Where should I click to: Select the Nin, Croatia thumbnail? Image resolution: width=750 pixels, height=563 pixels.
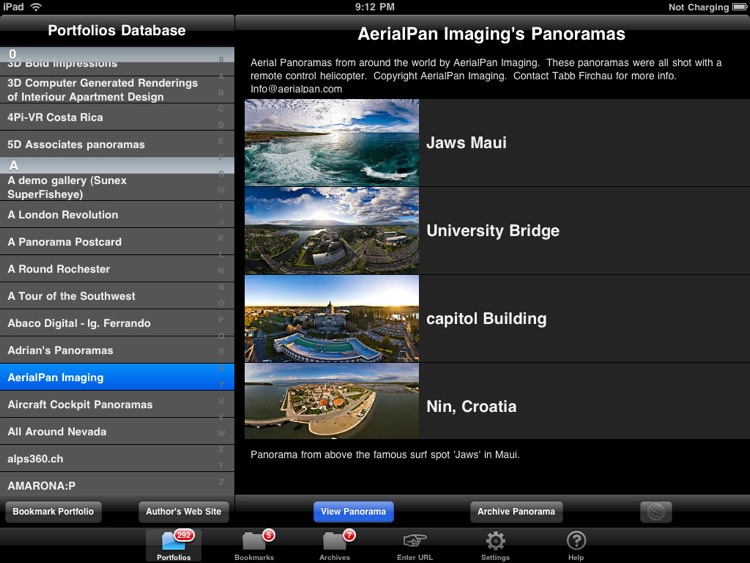point(332,401)
